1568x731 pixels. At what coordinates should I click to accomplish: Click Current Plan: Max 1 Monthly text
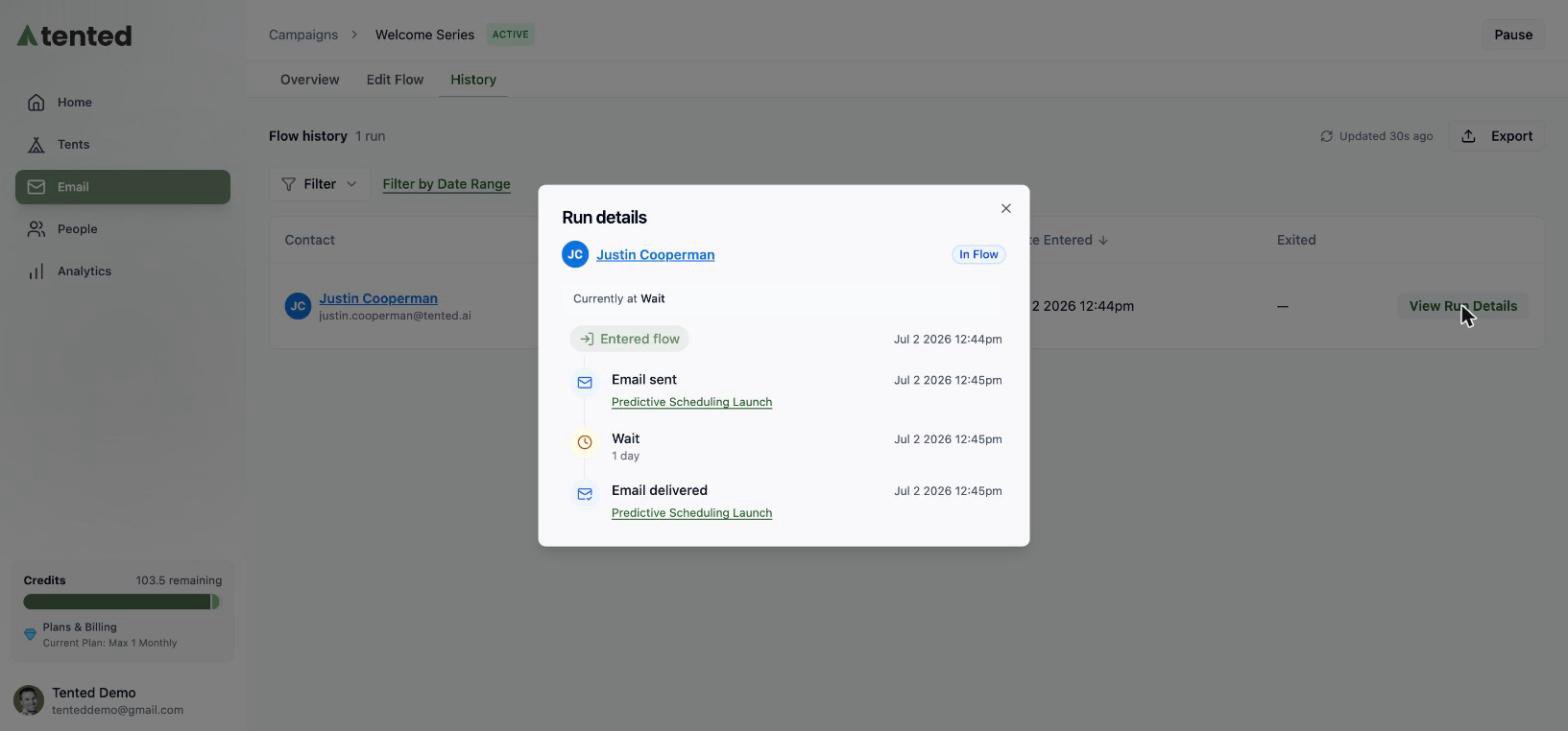pos(110,643)
